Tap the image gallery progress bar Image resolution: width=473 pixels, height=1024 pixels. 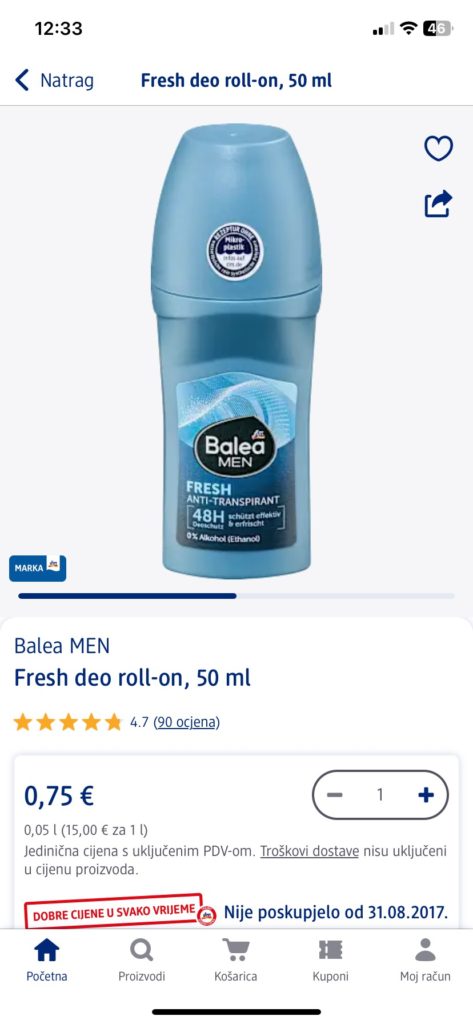tap(236, 596)
